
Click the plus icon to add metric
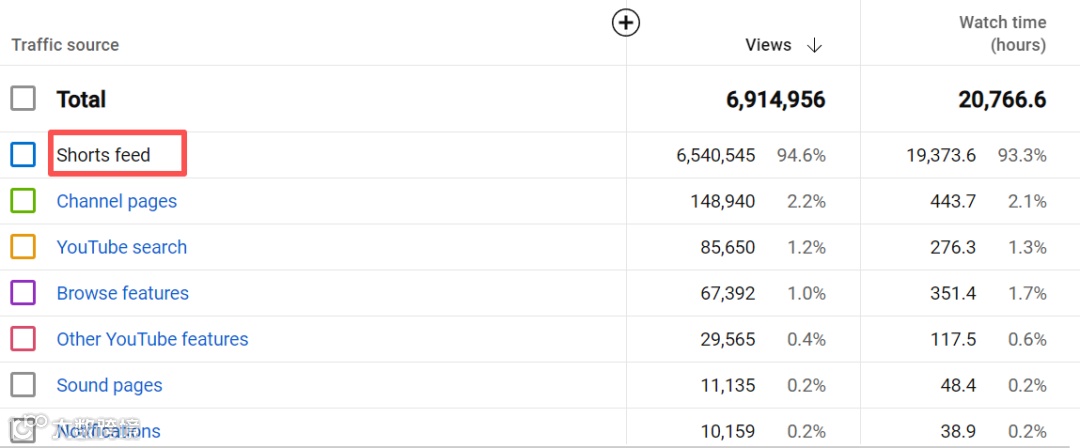pyautogui.click(x=626, y=23)
